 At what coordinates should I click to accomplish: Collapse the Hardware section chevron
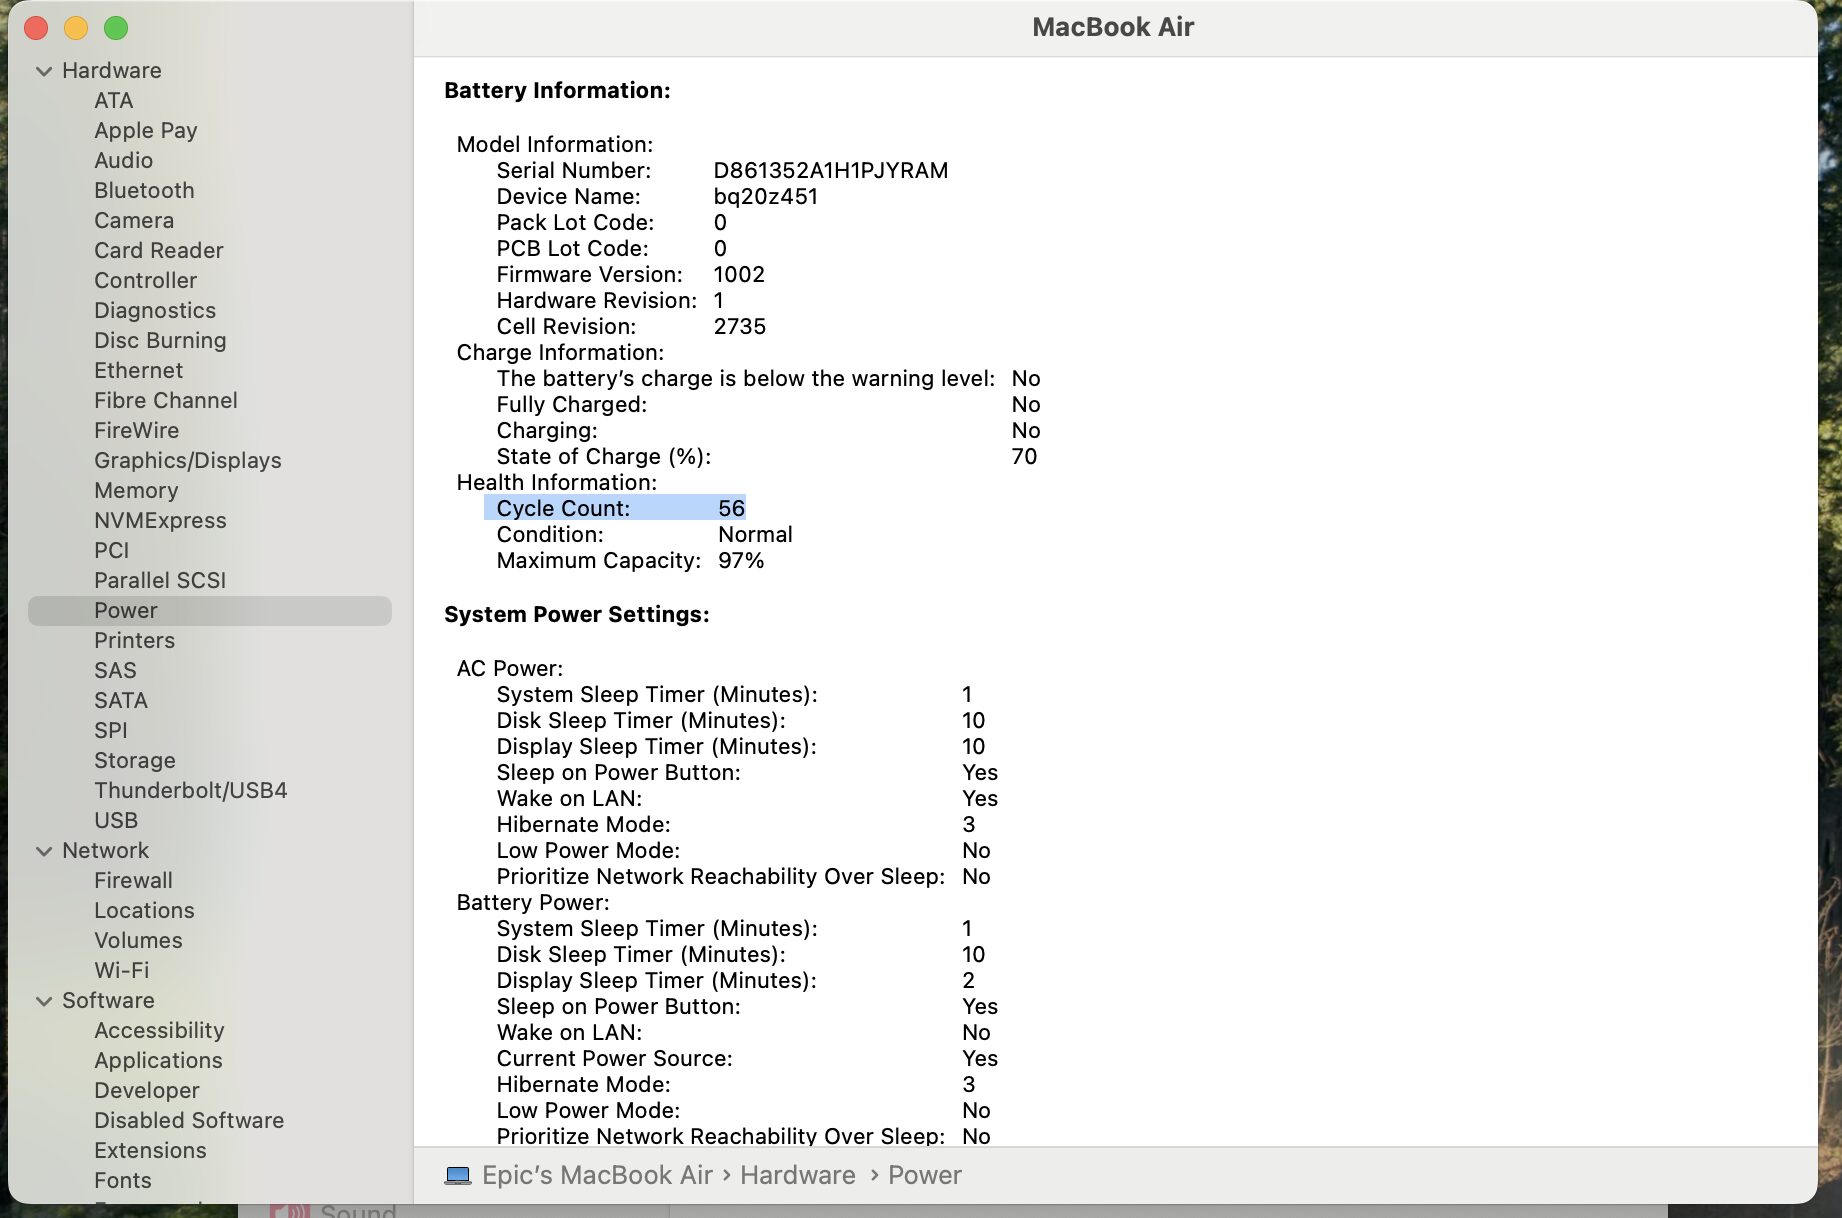44,71
